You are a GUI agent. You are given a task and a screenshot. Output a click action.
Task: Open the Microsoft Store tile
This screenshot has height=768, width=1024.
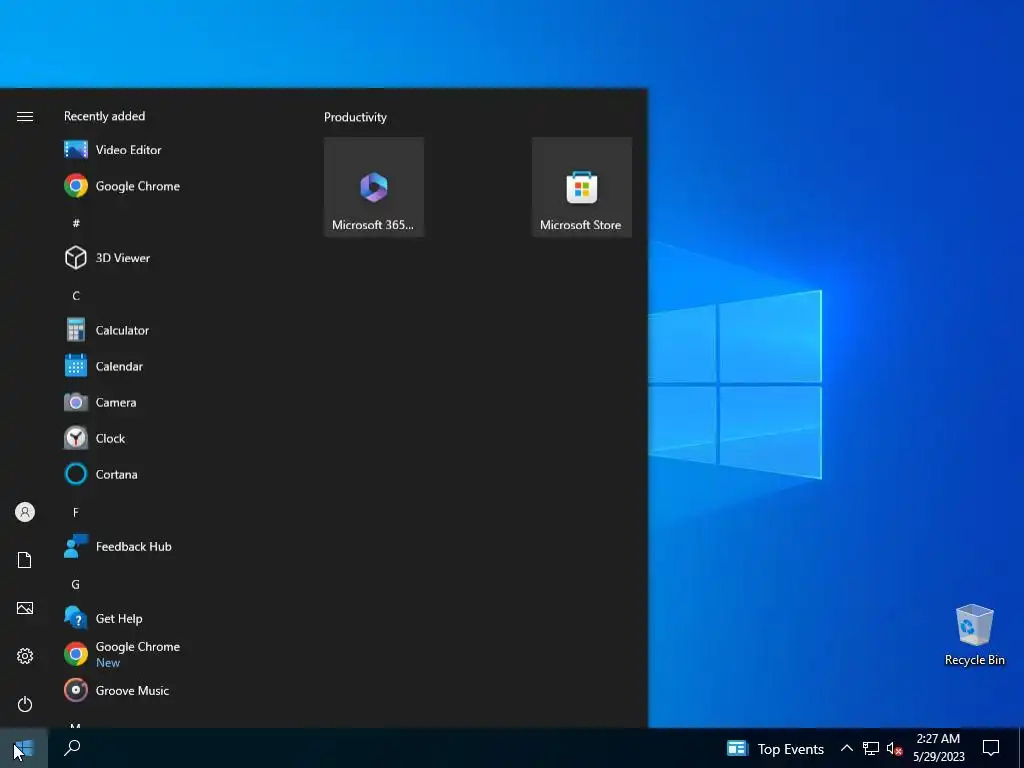tap(581, 187)
